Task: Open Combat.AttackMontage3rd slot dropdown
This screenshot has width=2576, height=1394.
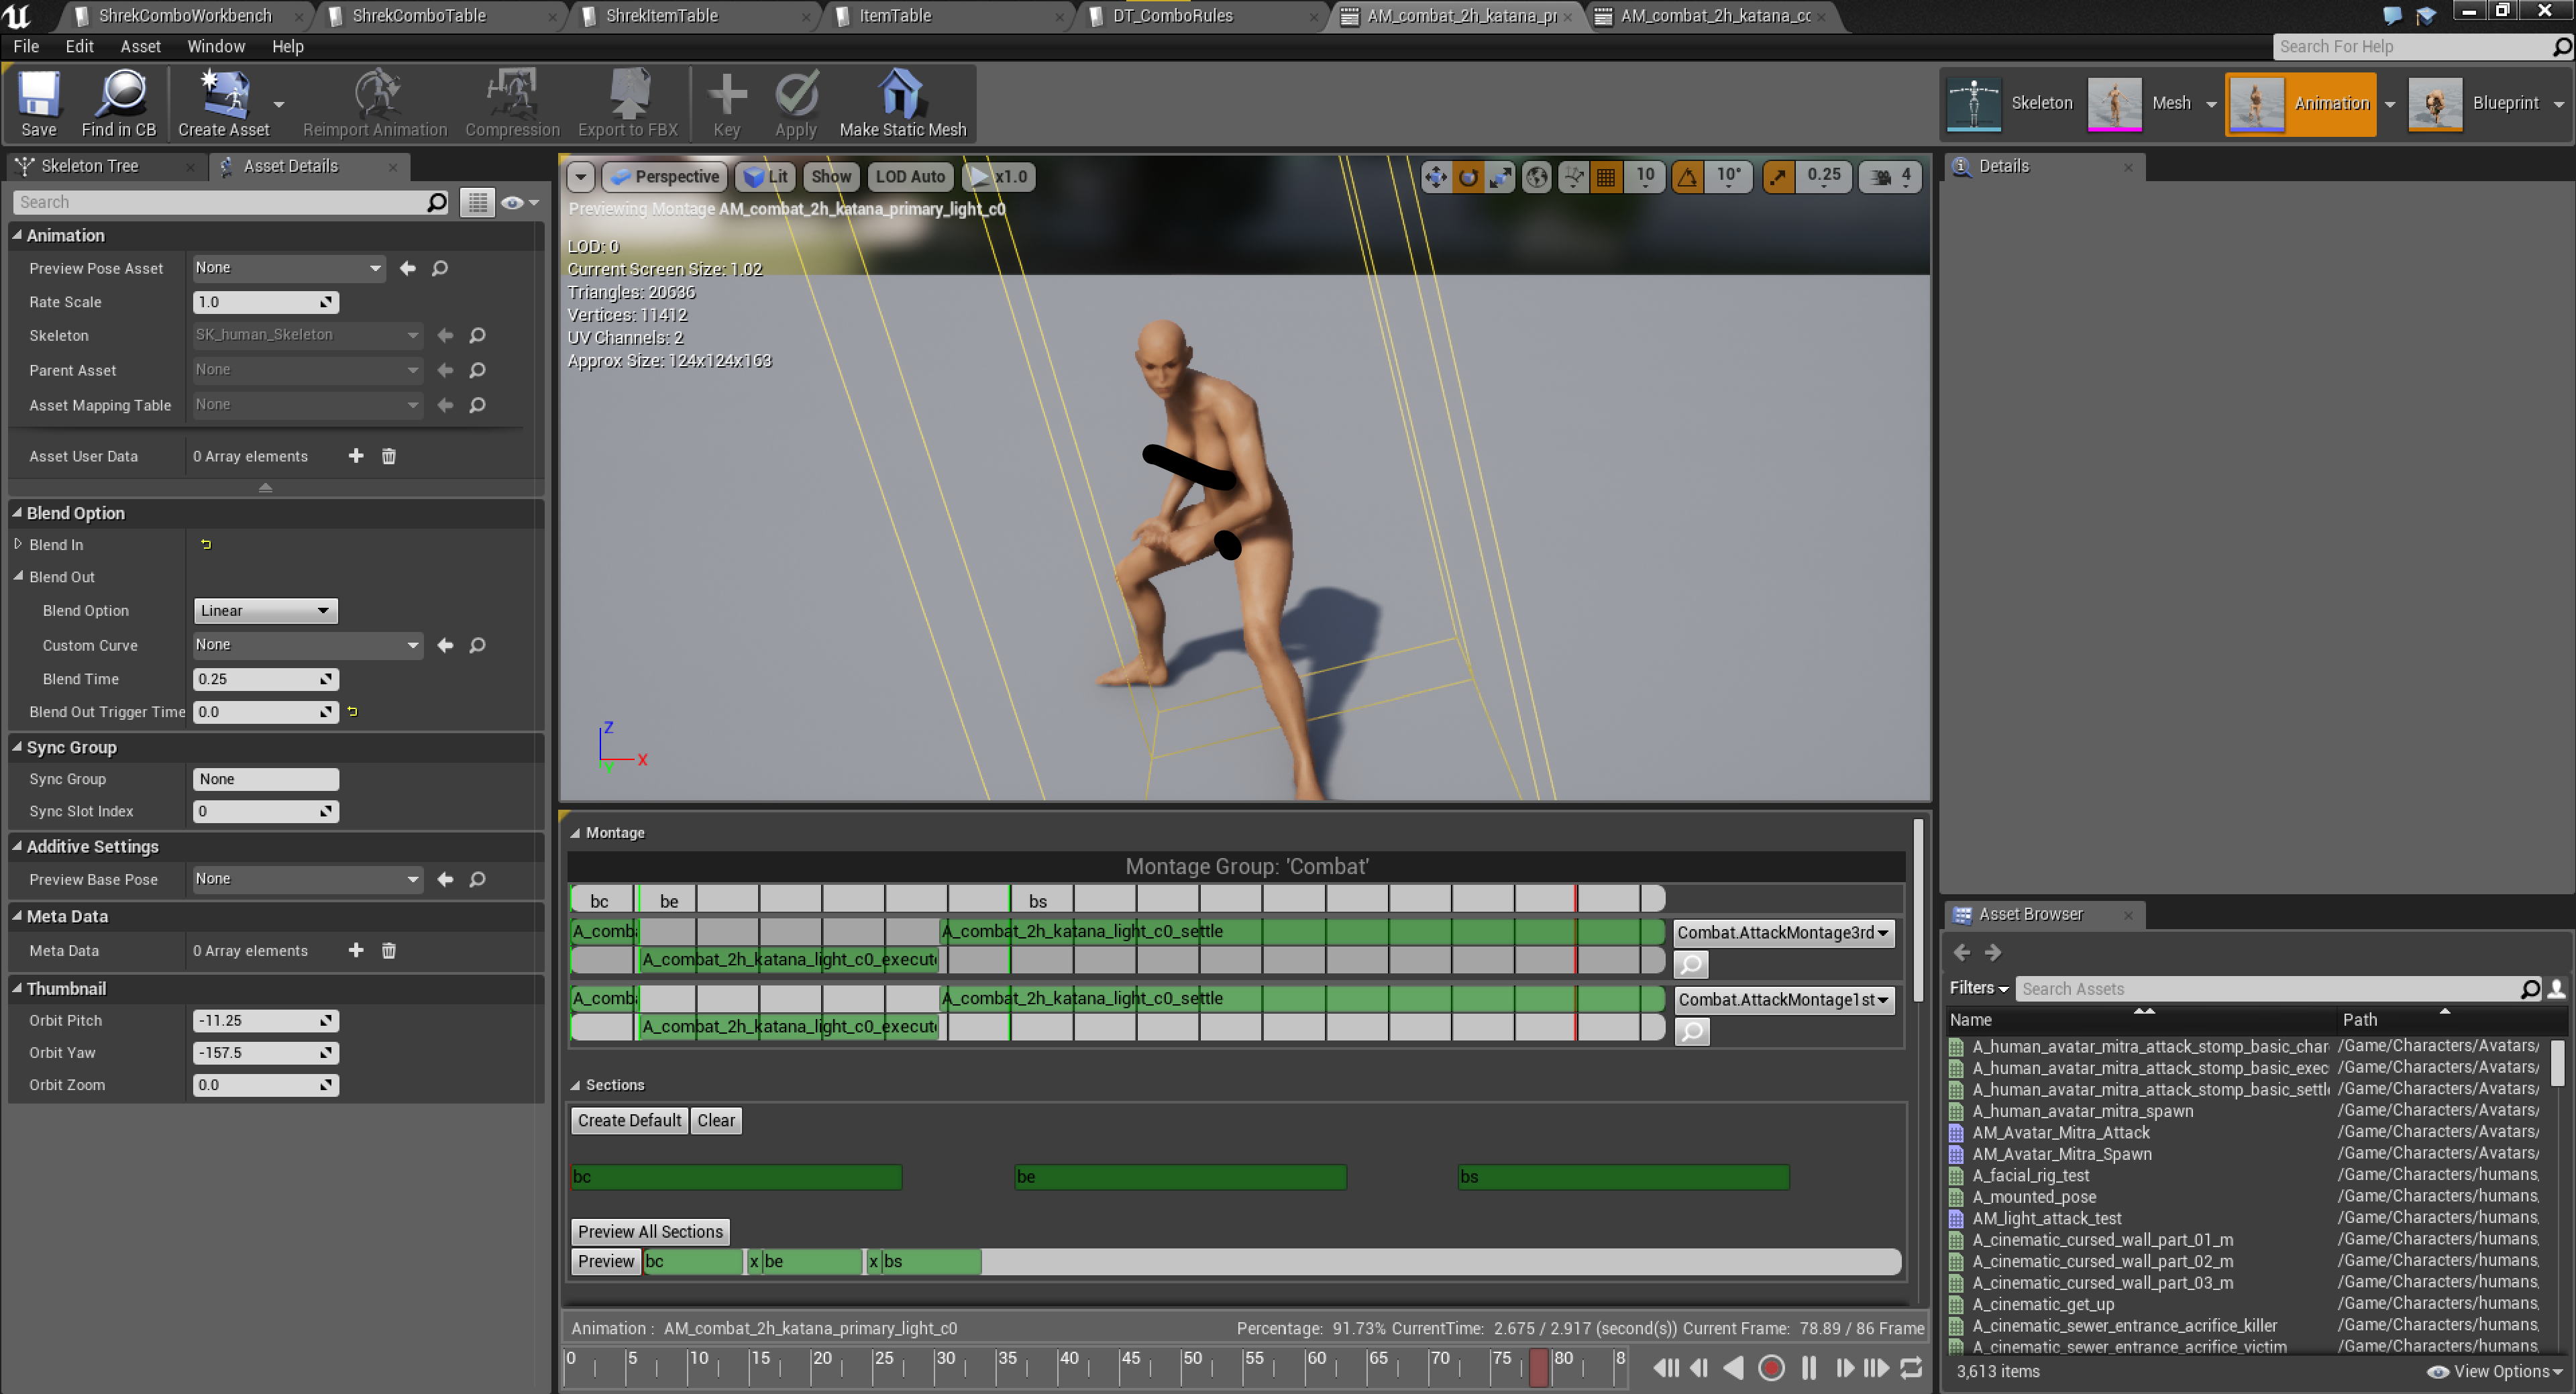Action: (x=1783, y=932)
